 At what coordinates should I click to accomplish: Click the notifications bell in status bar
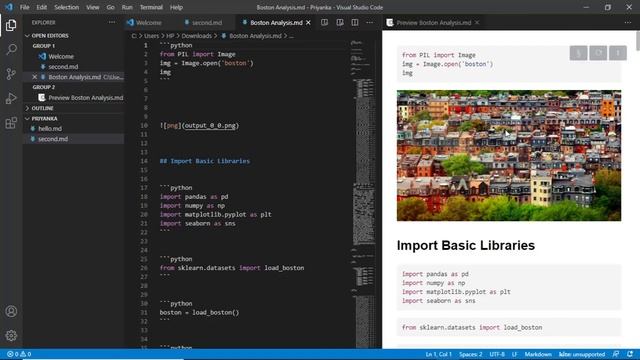coord(630,354)
